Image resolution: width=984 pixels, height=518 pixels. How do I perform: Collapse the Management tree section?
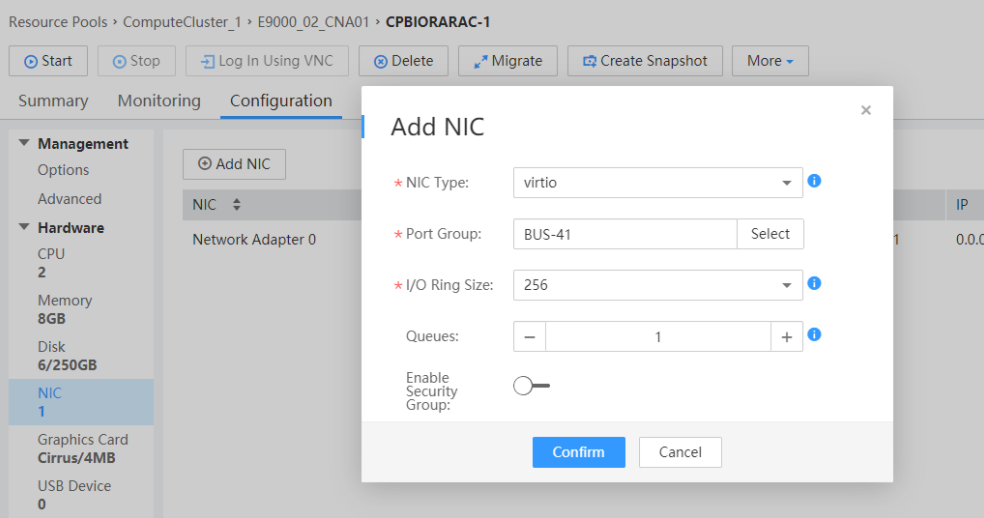pyautogui.click(x=24, y=144)
